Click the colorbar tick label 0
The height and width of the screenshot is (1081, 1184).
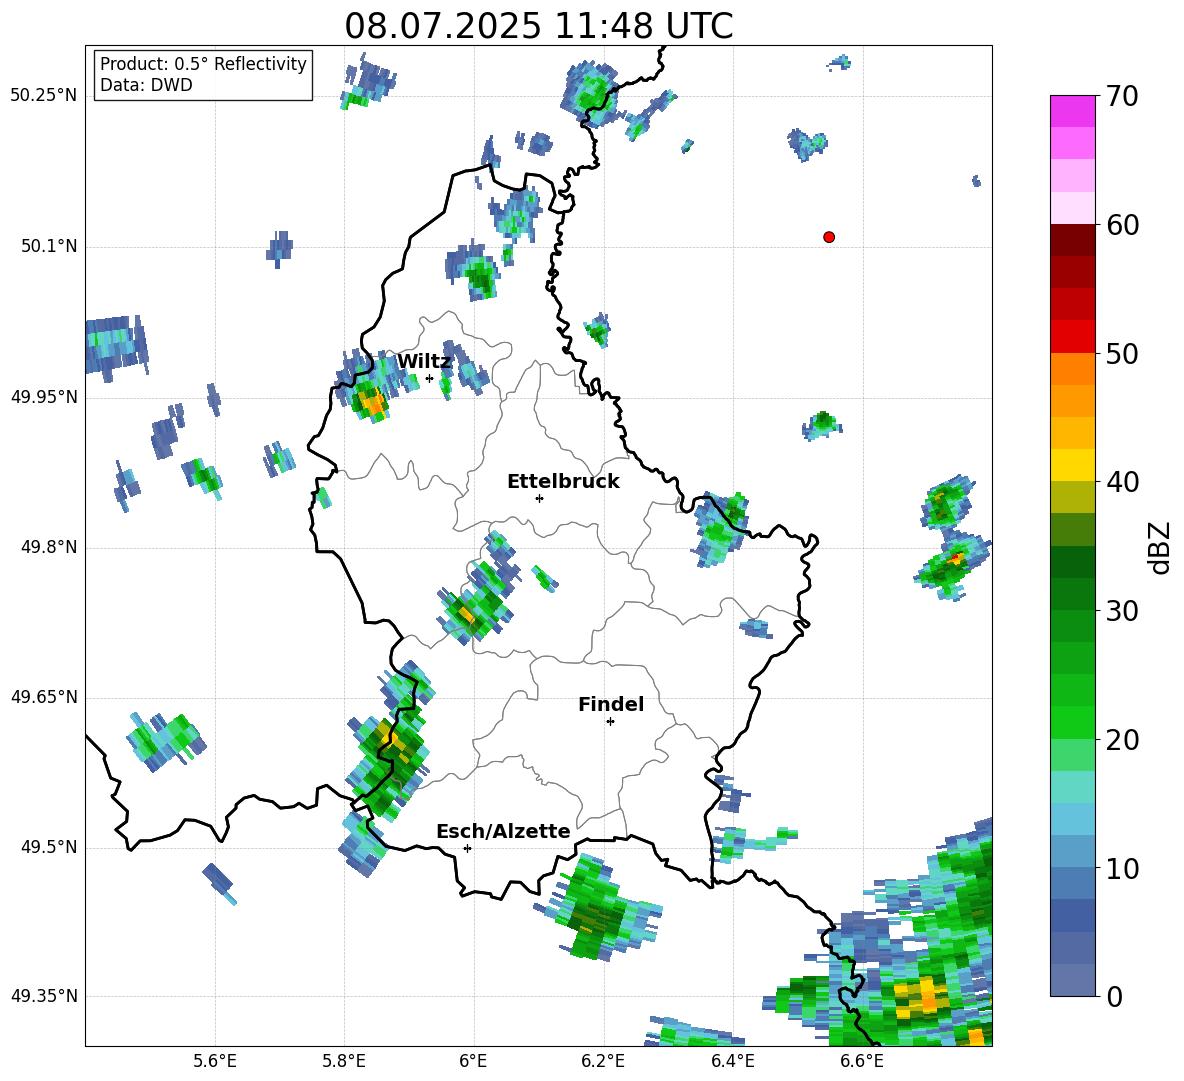[x=1114, y=996]
